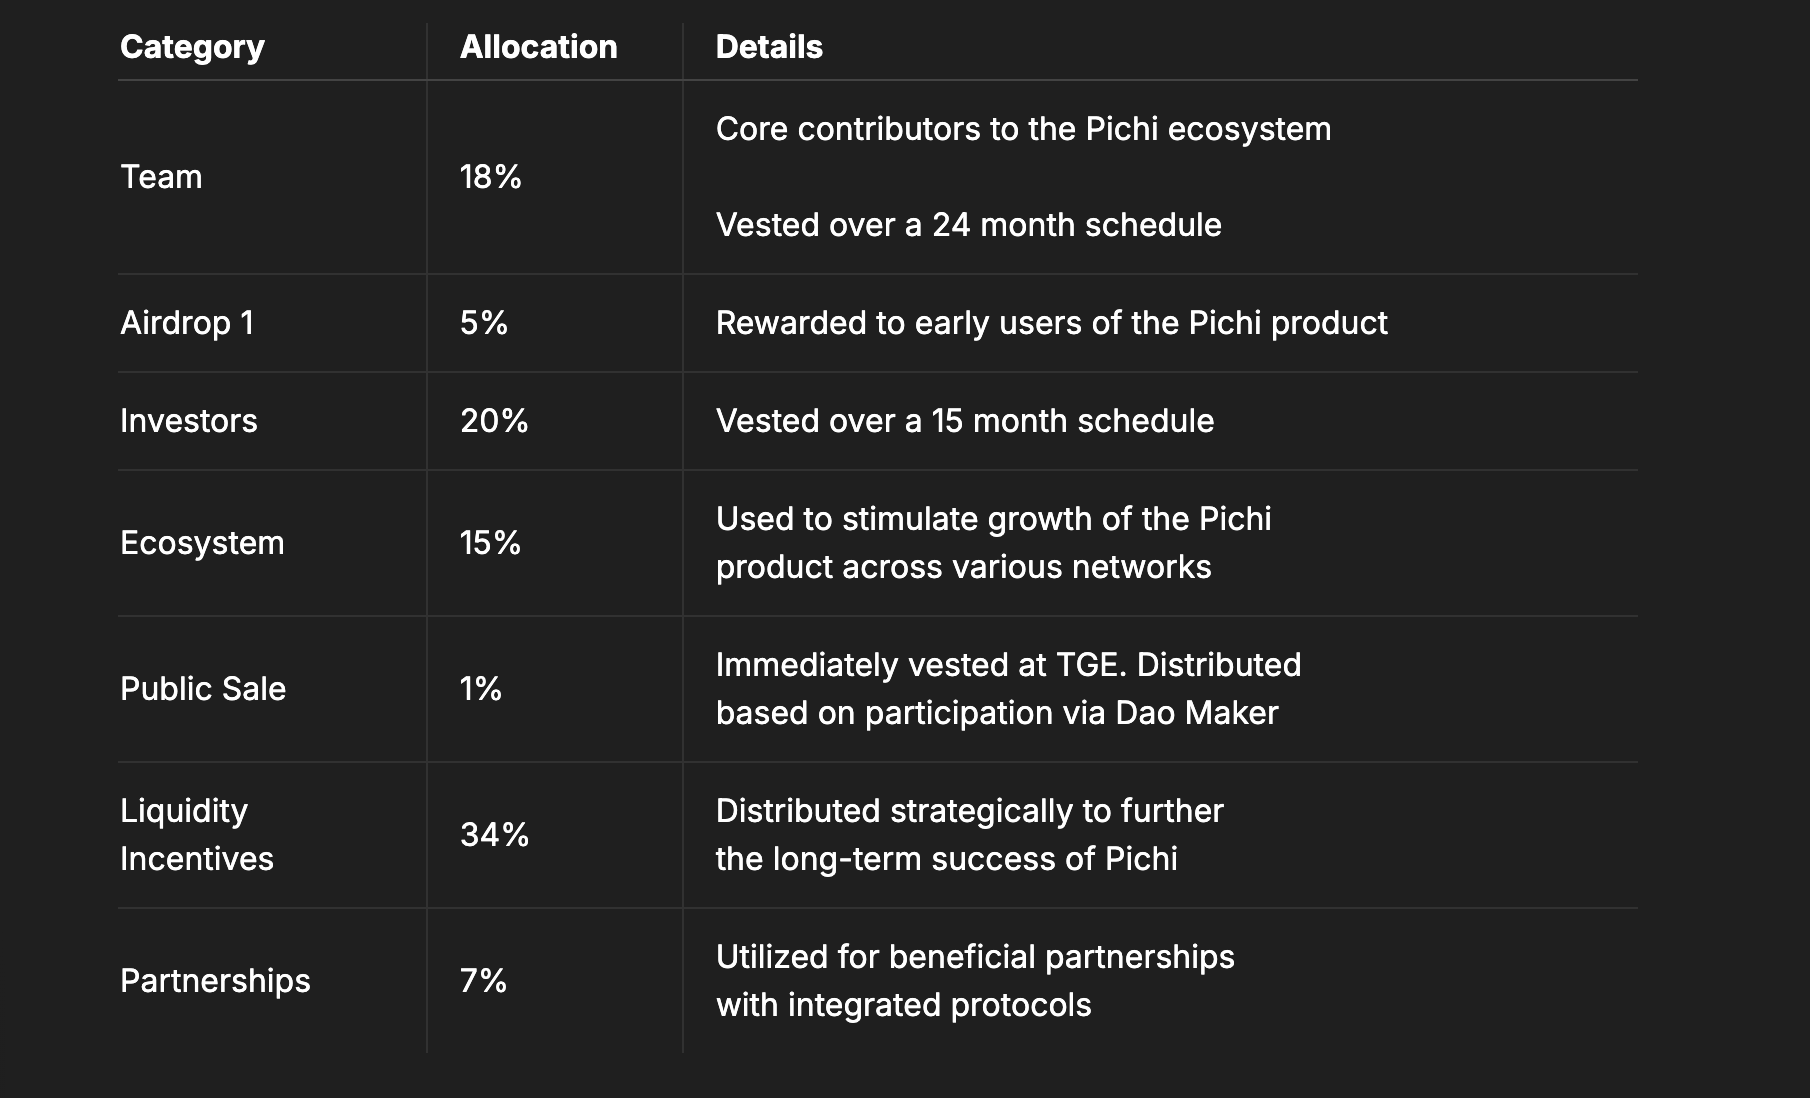1810x1098 pixels.
Task: Select the Airdrop 1 row label
Action: click(x=187, y=323)
